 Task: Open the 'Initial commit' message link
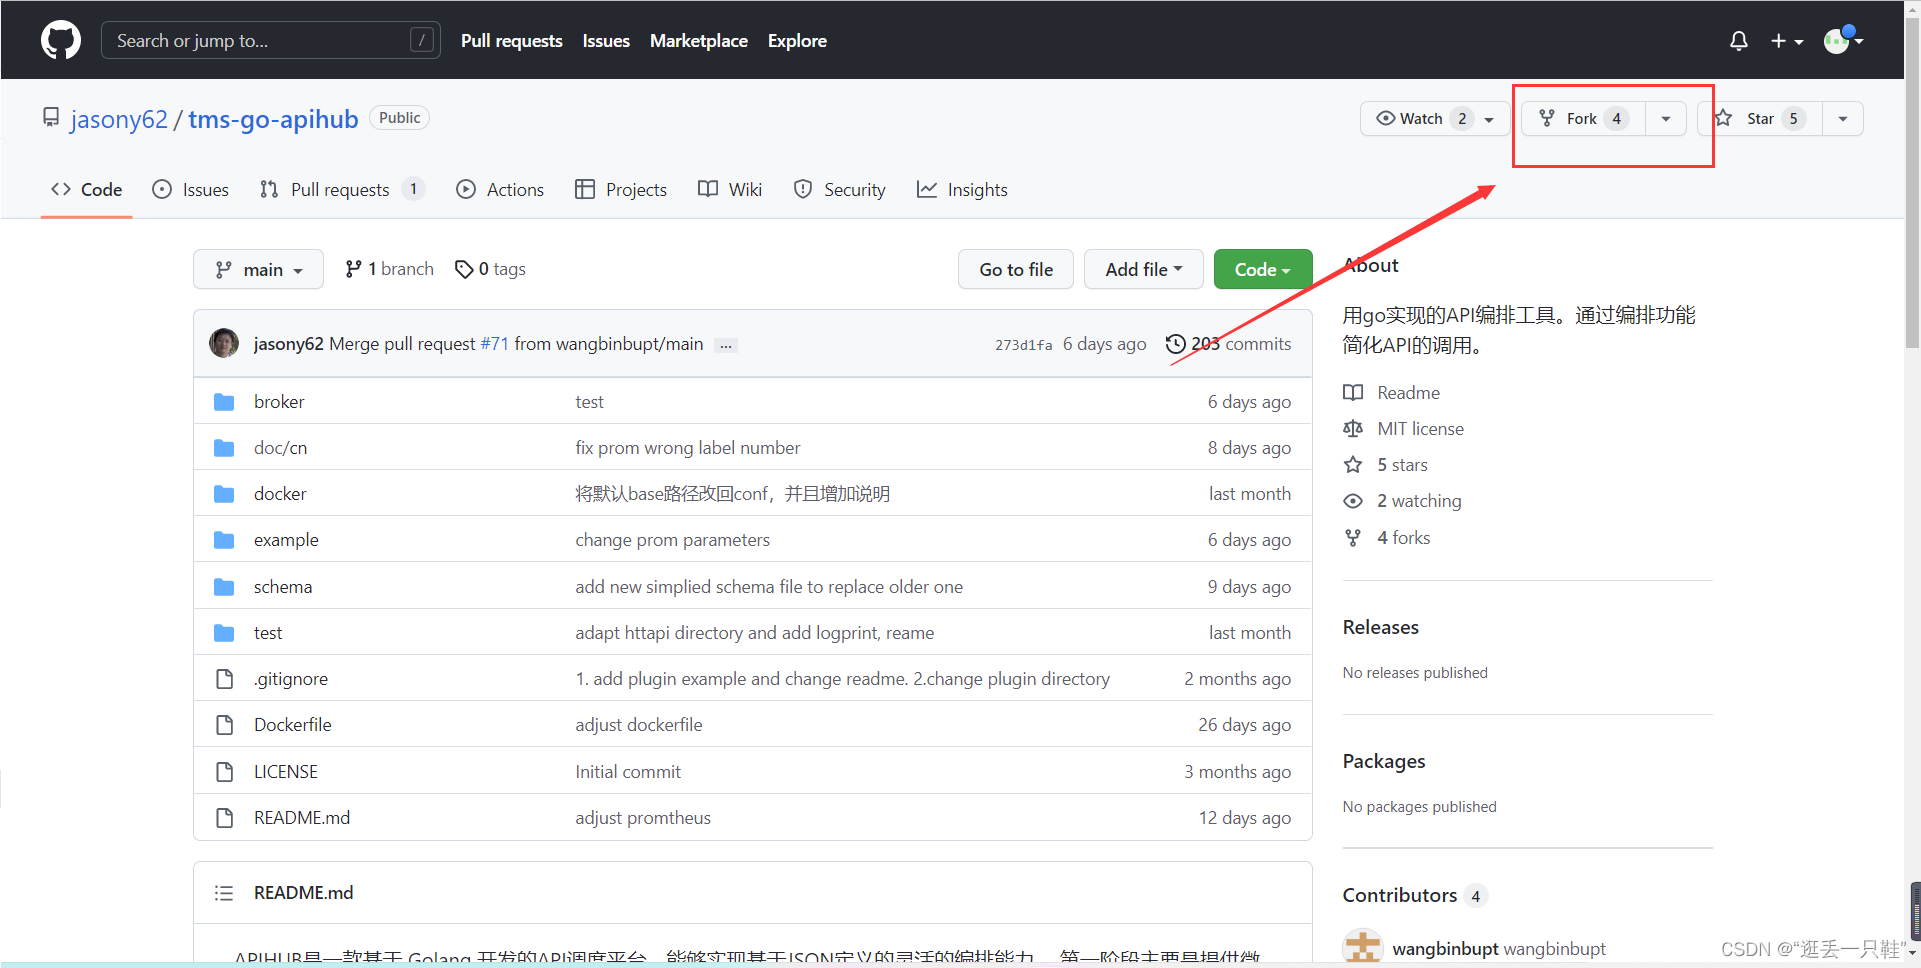pyautogui.click(x=628, y=771)
